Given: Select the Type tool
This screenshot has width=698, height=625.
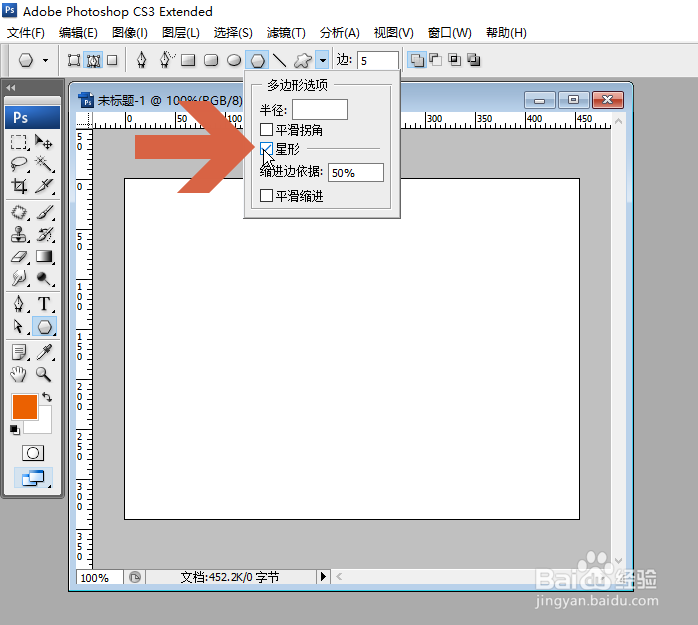Looking at the screenshot, I should (x=44, y=304).
